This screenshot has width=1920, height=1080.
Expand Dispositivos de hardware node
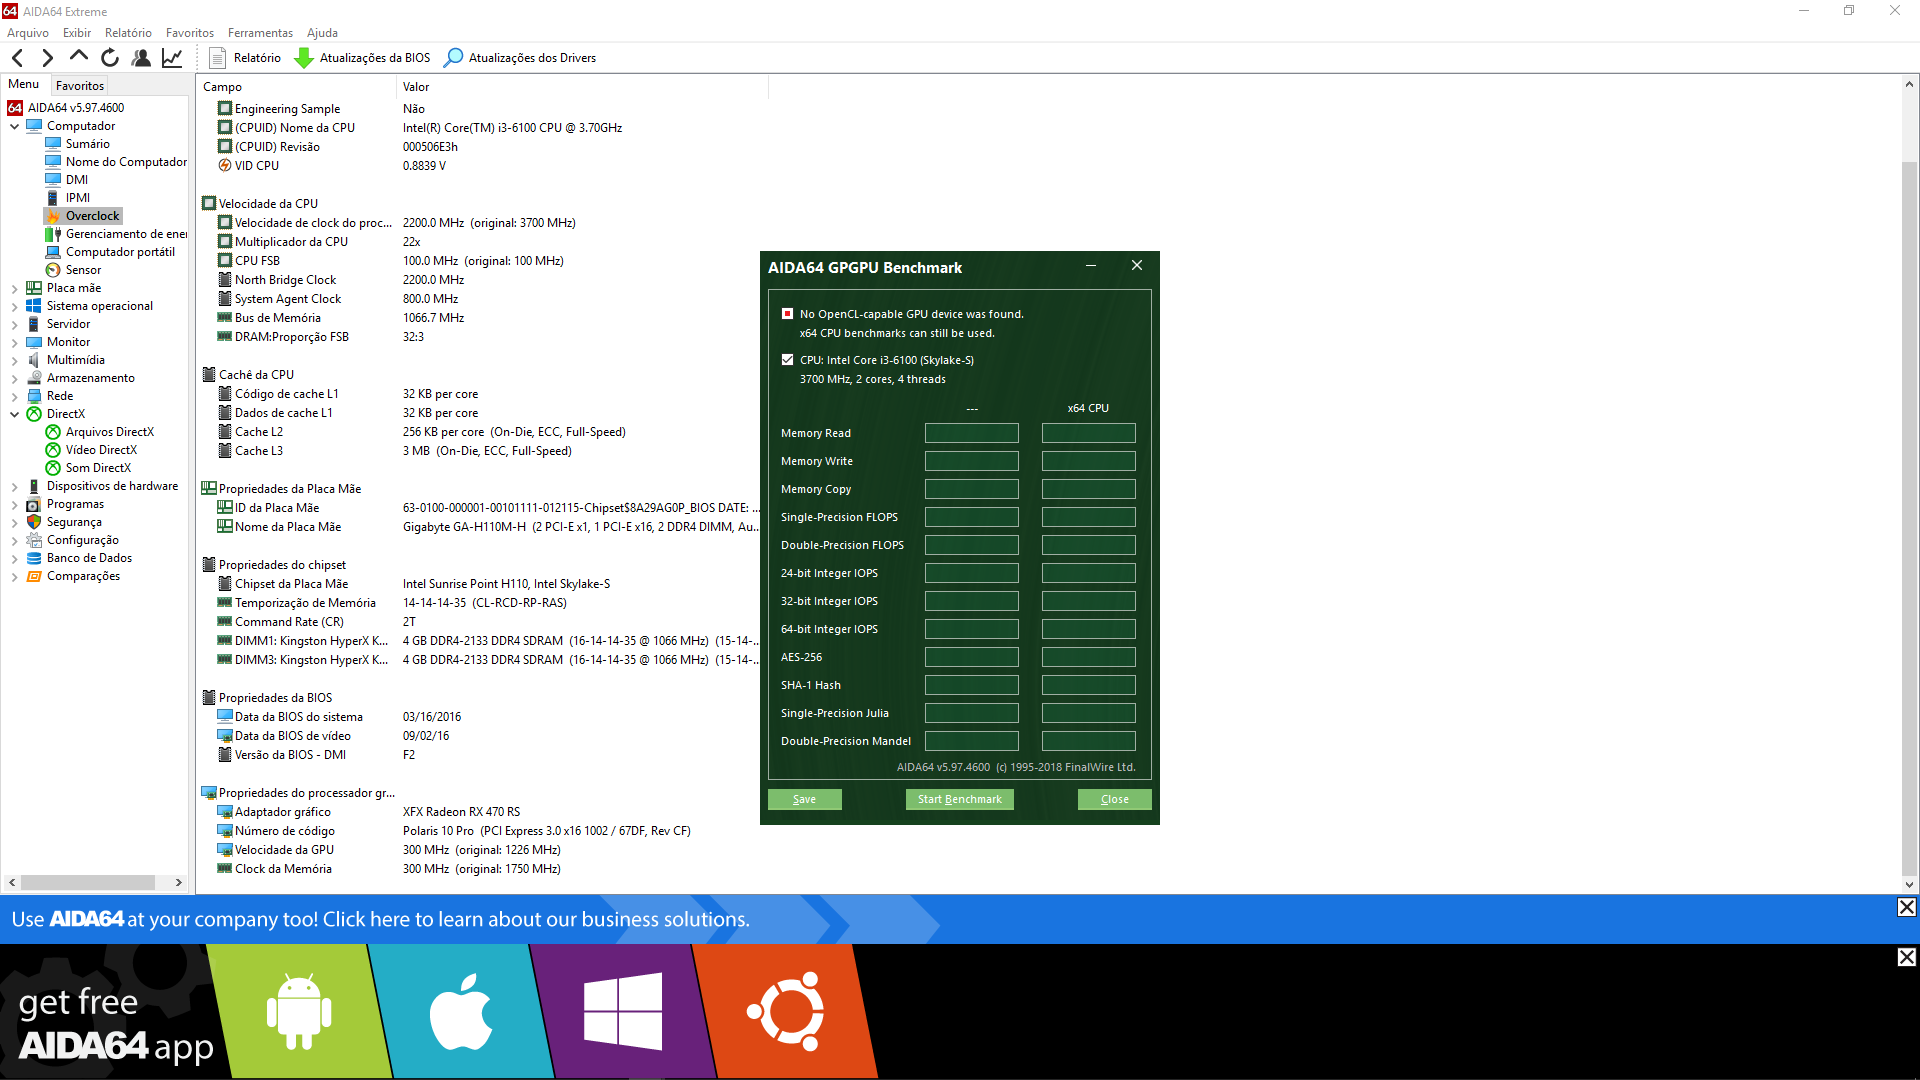pyautogui.click(x=15, y=486)
